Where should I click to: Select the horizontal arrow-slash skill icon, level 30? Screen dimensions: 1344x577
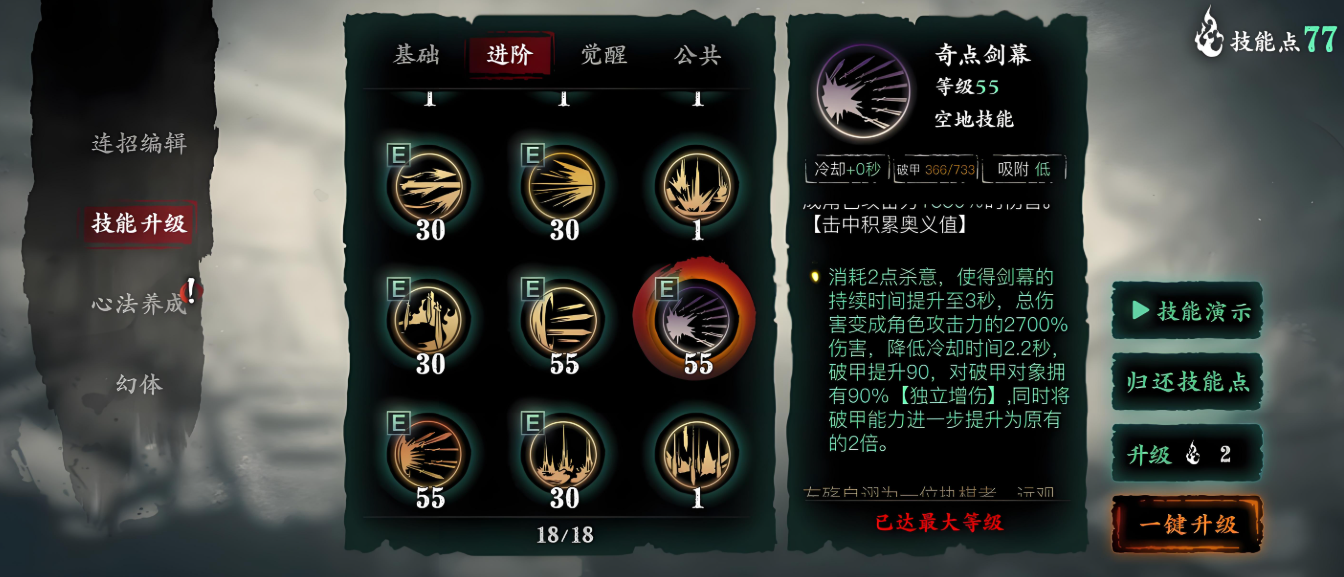pos(430,186)
